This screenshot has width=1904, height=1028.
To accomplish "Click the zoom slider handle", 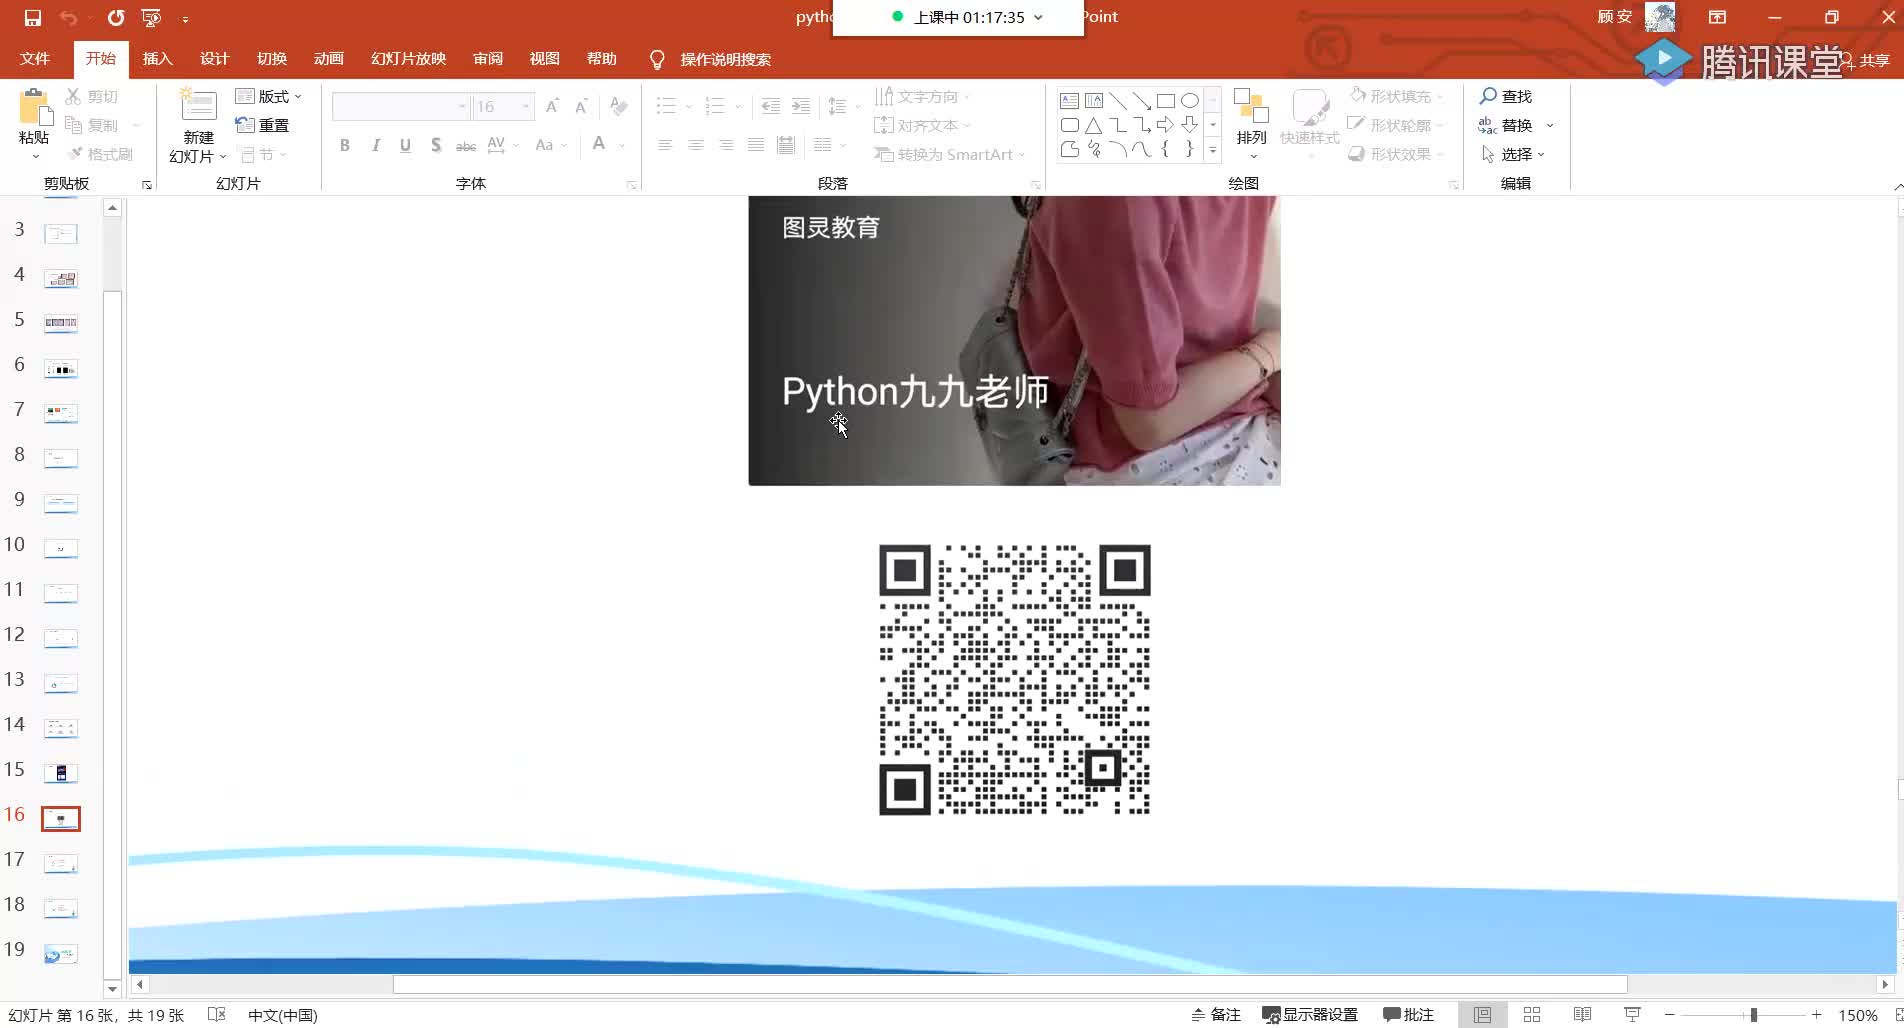I will (1753, 1015).
